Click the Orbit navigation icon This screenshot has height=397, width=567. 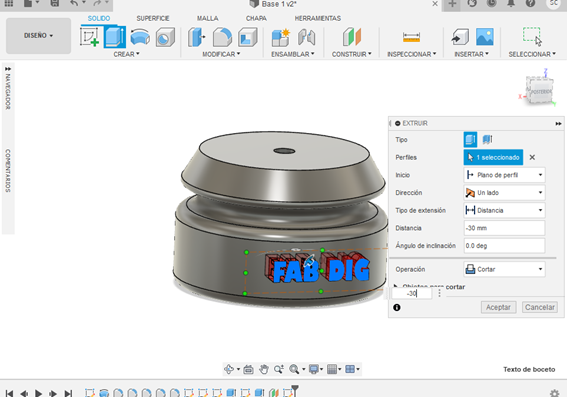pos(229,369)
